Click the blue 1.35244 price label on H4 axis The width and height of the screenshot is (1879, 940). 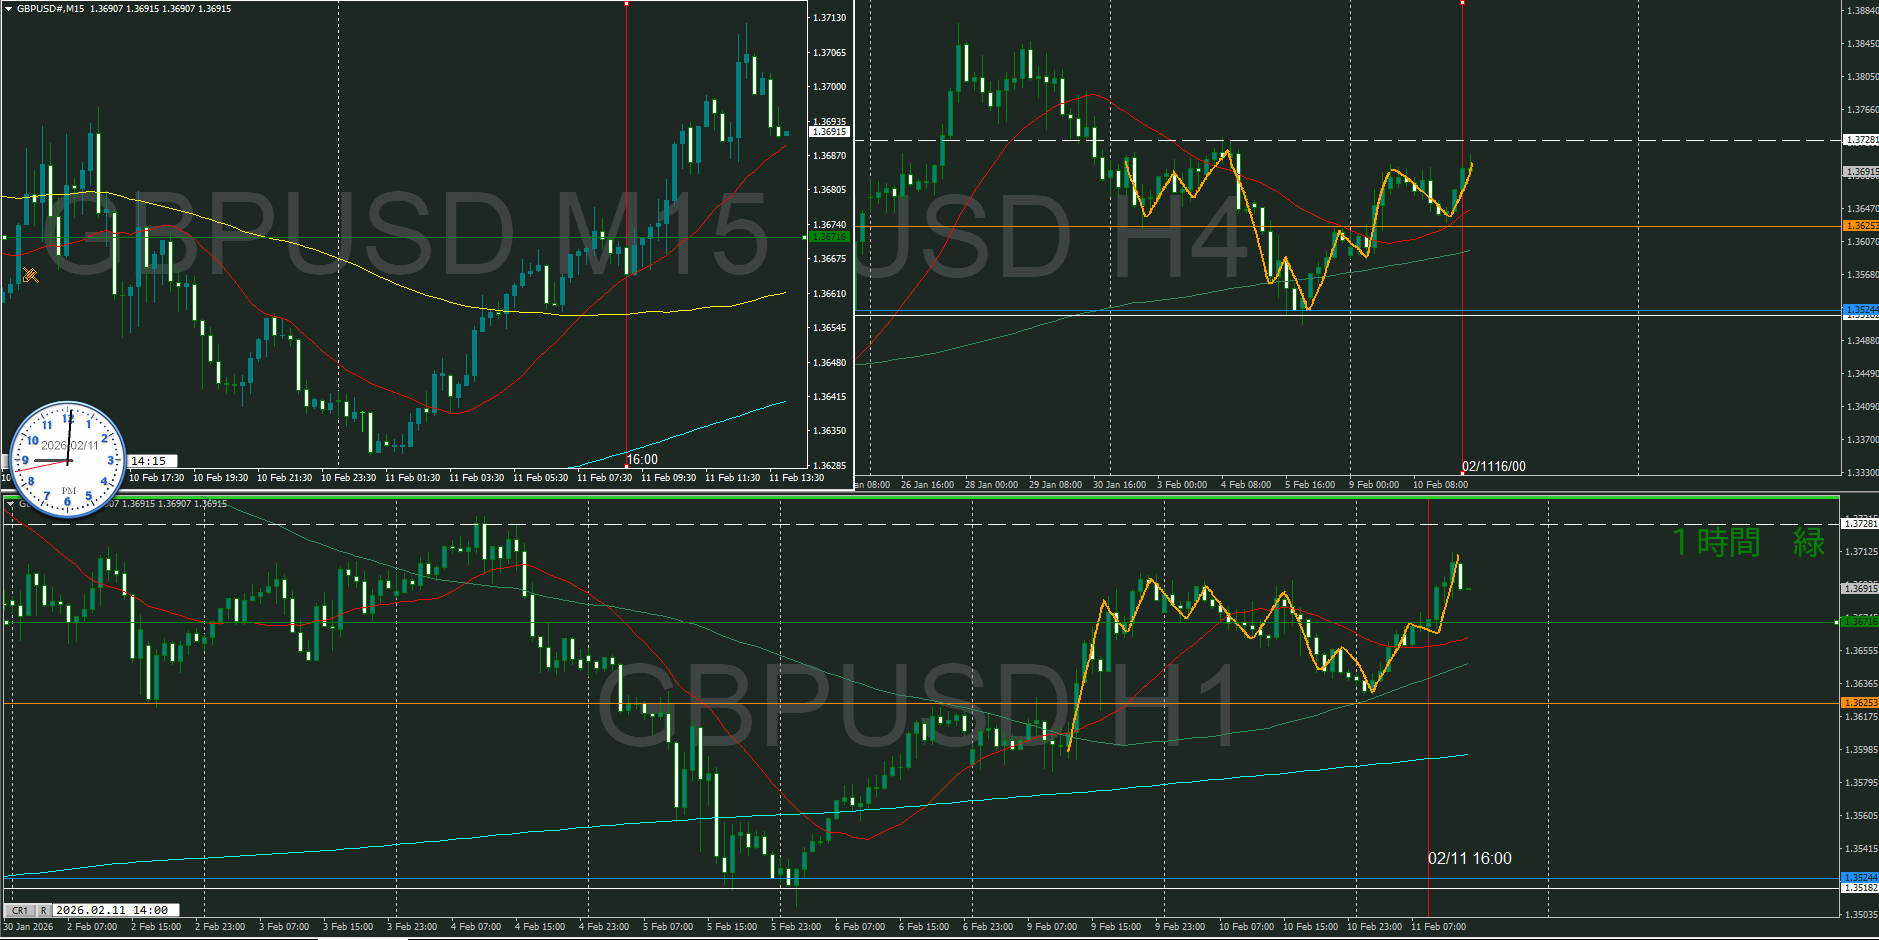point(1860,309)
